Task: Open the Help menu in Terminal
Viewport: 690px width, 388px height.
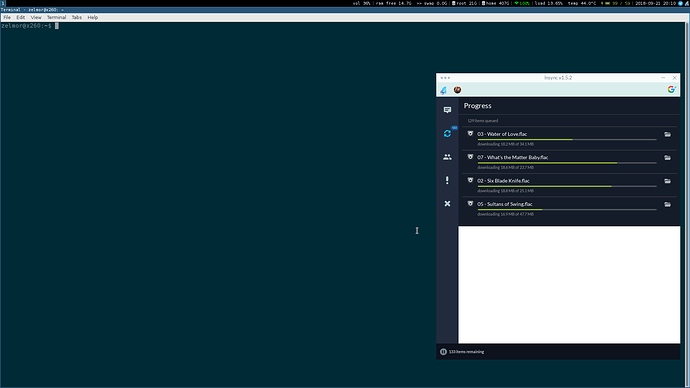Action: [92, 18]
